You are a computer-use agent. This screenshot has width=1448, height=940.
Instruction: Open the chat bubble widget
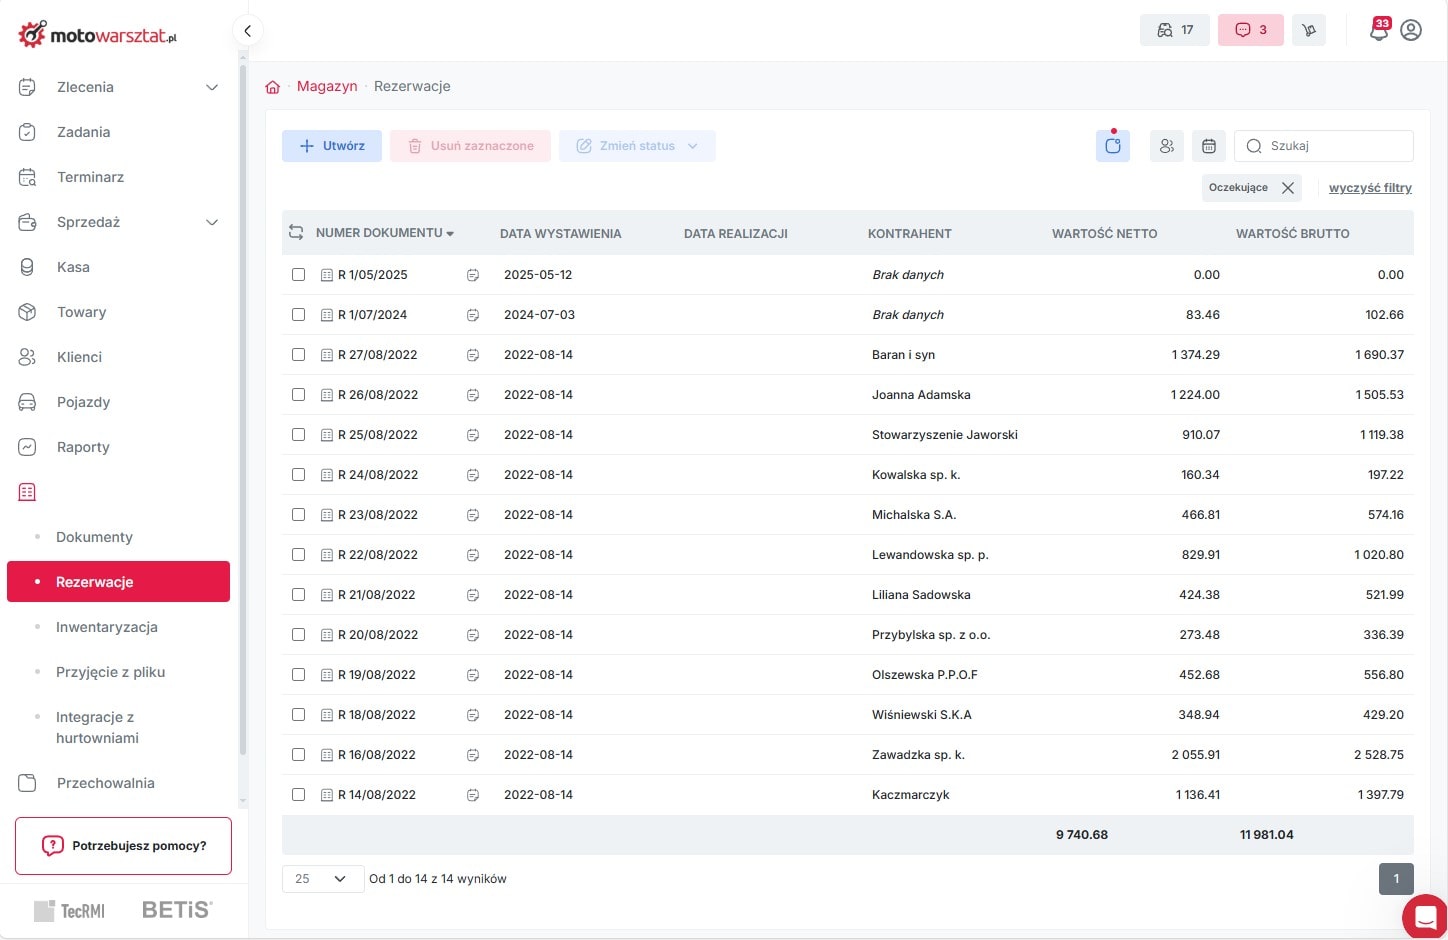tap(1425, 916)
